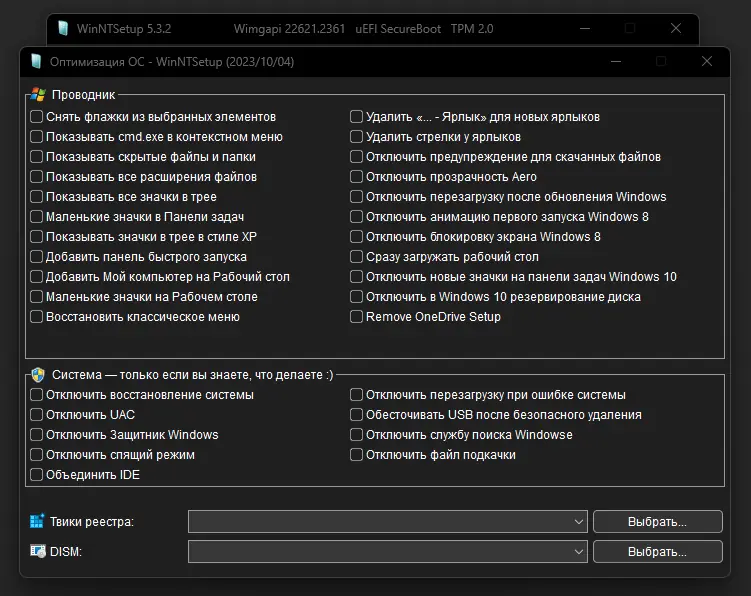
Task: Check Отключить новые значки на панели задач Windows 10
Action: [356, 276]
